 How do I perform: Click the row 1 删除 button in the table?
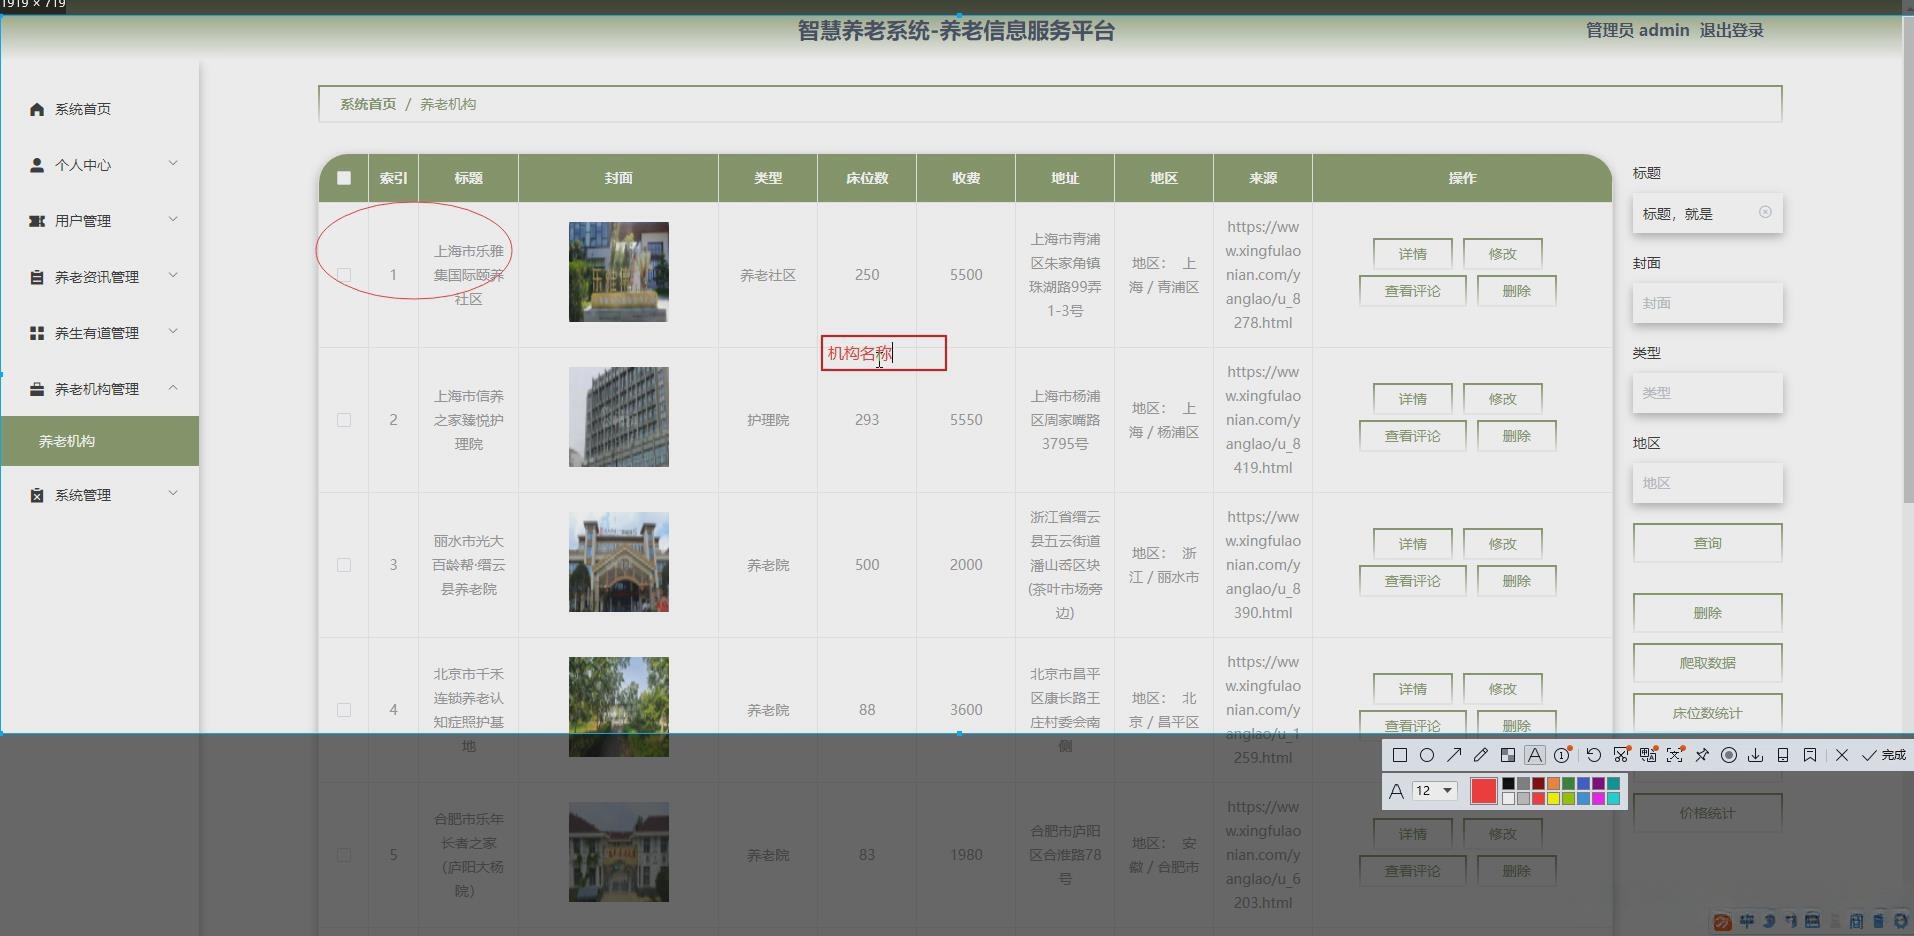point(1517,291)
